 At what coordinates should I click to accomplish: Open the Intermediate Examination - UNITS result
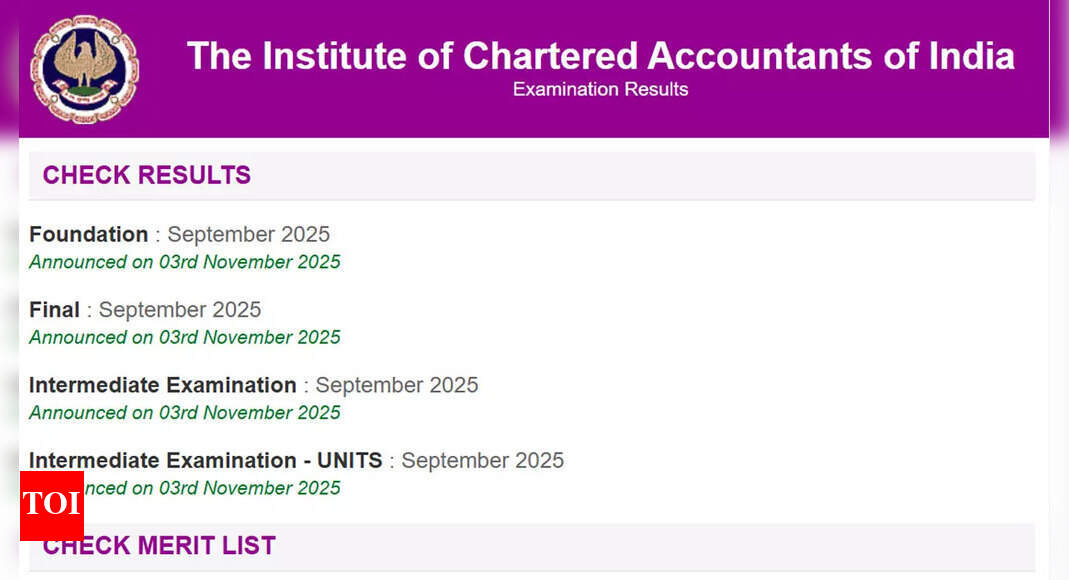click(x=297, y=461)
